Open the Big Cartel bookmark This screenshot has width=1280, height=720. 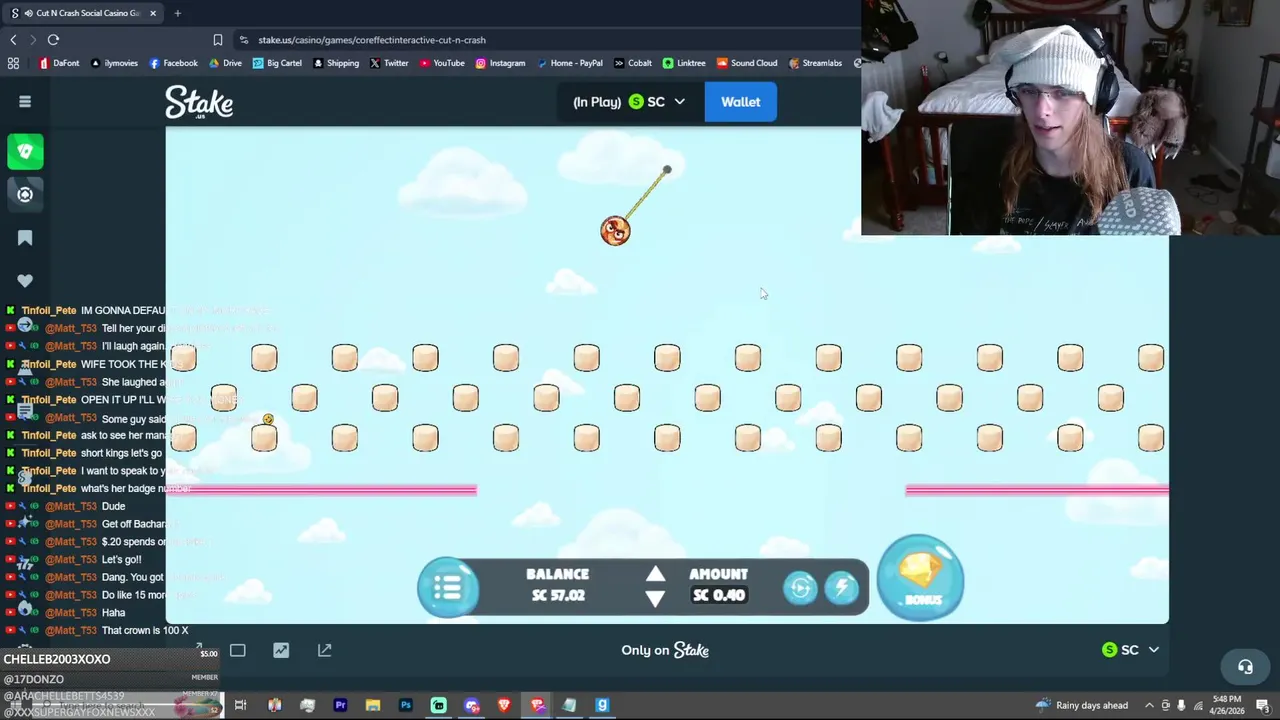[x=277, y=63]
